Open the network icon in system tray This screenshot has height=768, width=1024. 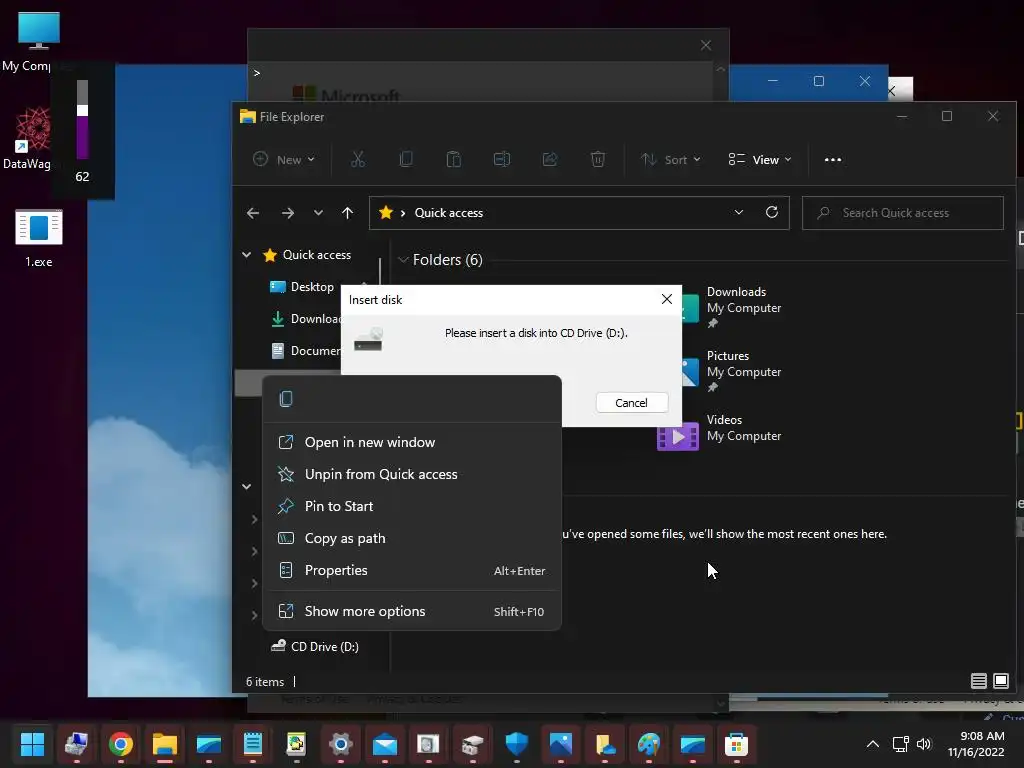click(901, 744)
